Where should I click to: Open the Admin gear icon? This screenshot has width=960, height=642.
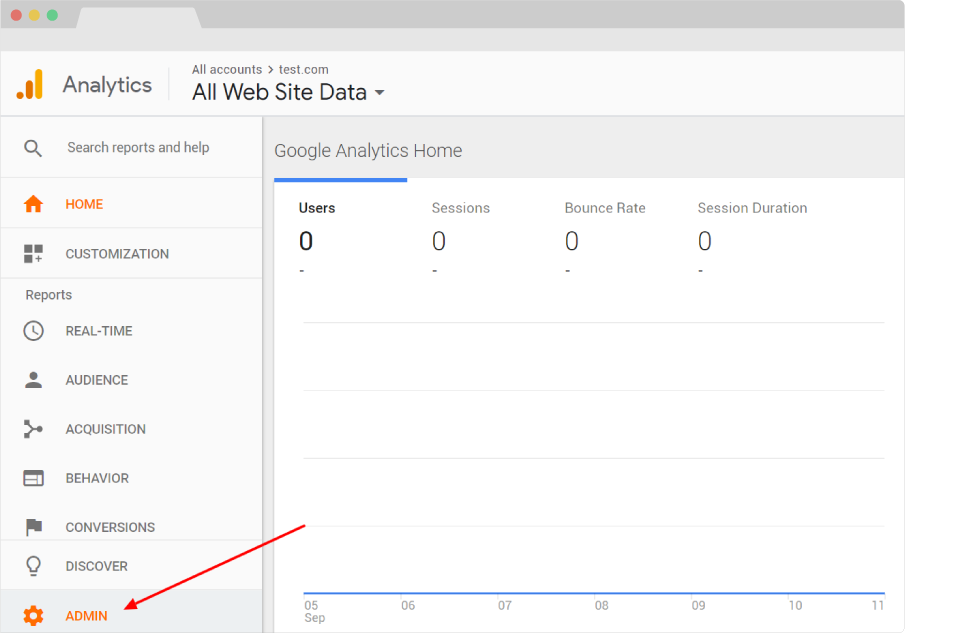point(33,615)
